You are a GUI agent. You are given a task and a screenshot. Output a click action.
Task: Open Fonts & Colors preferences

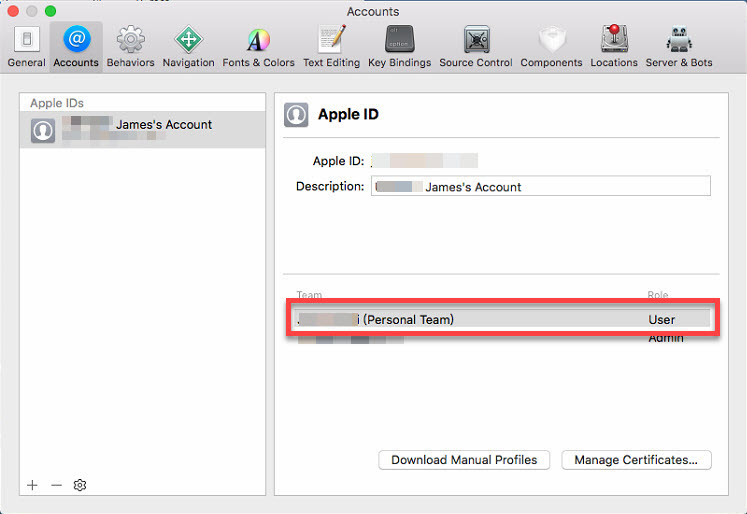[258, 47]
